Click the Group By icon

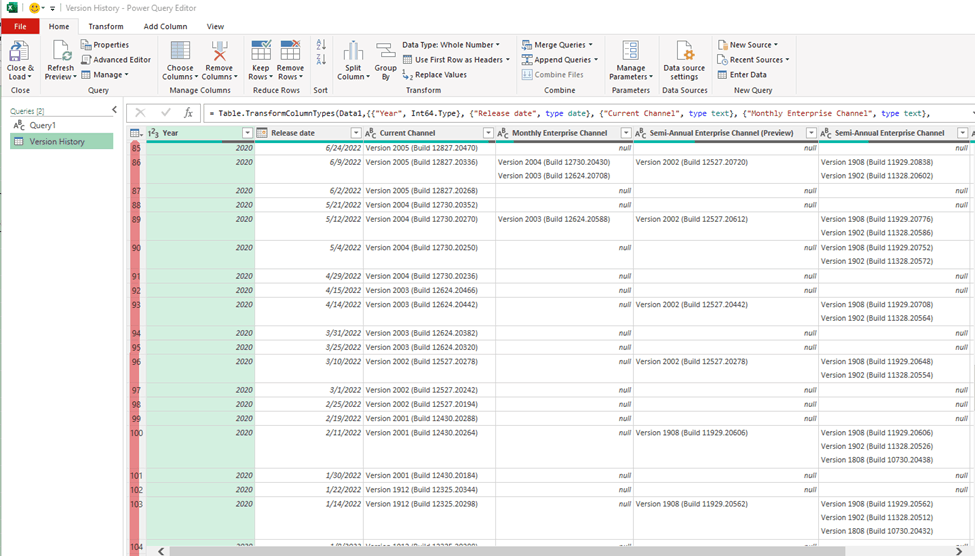pos(386,51)
